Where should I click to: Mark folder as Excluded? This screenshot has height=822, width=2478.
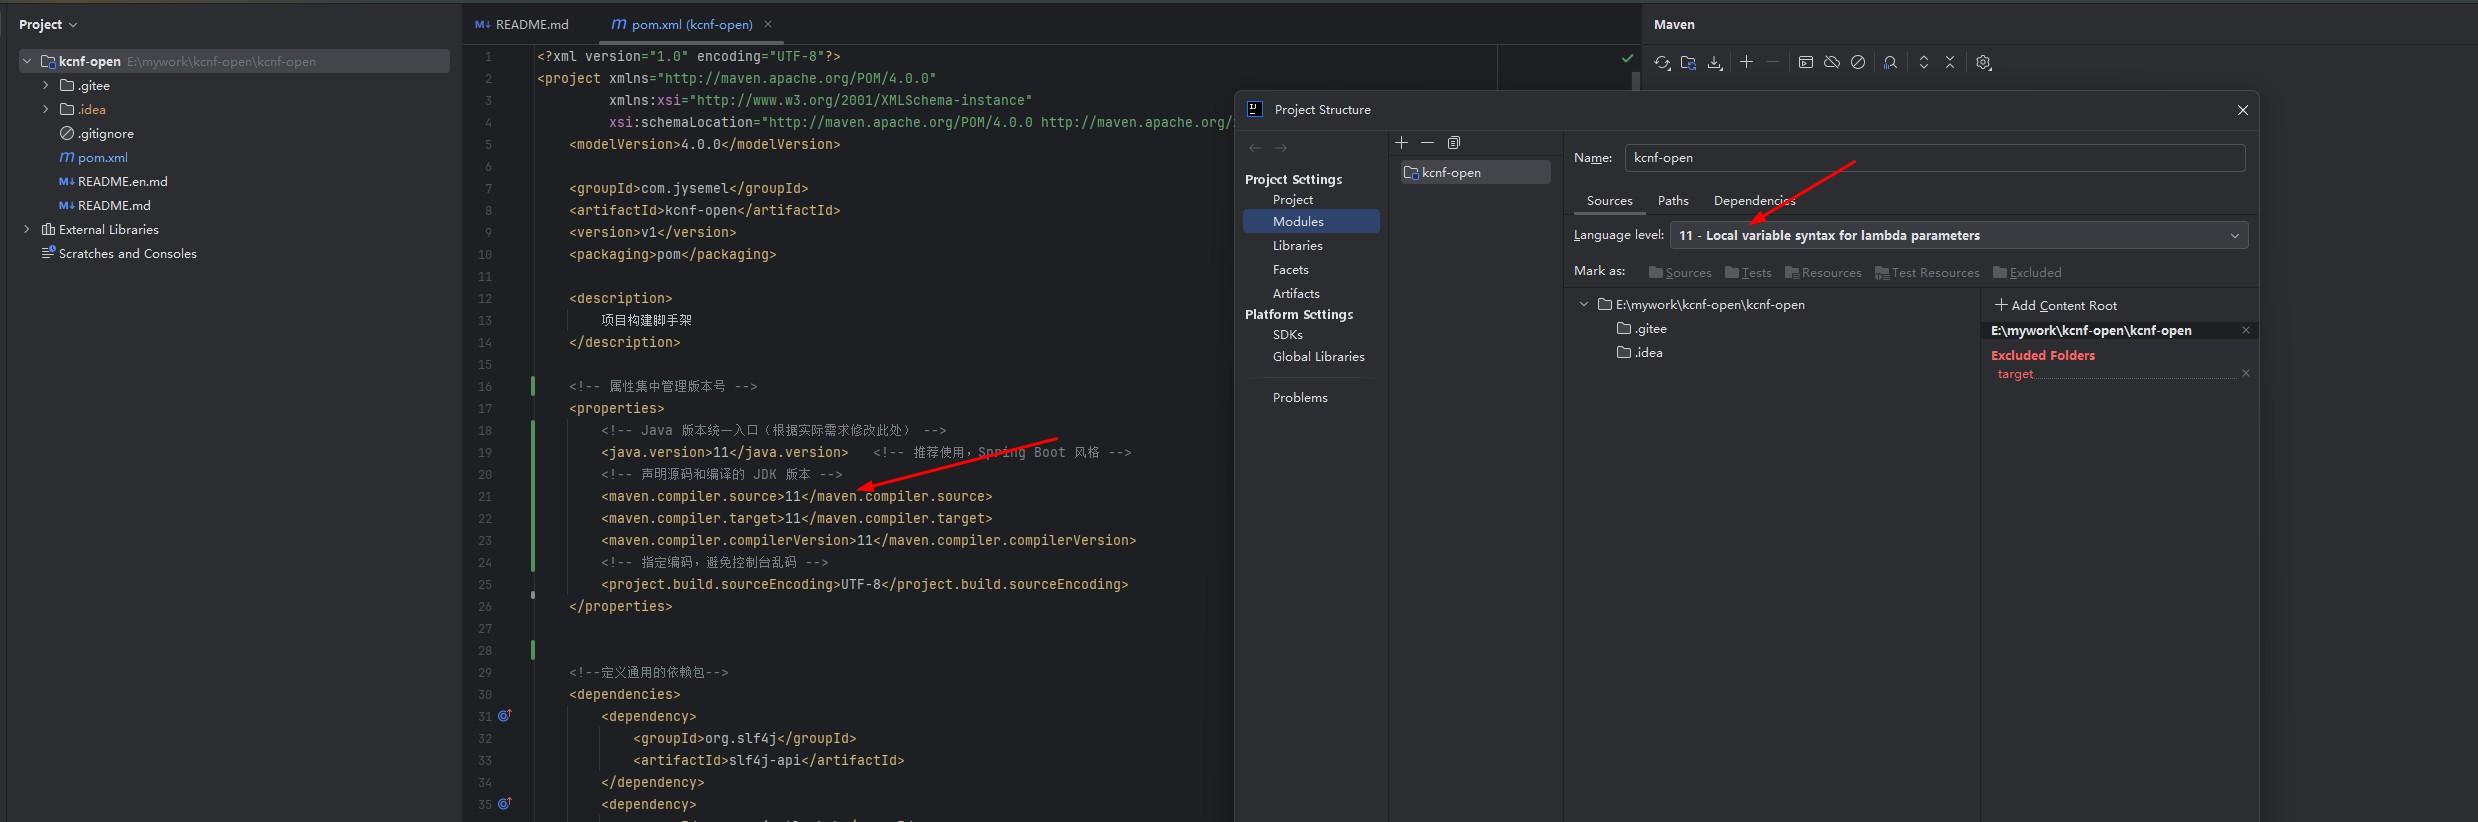point(2027,273)
